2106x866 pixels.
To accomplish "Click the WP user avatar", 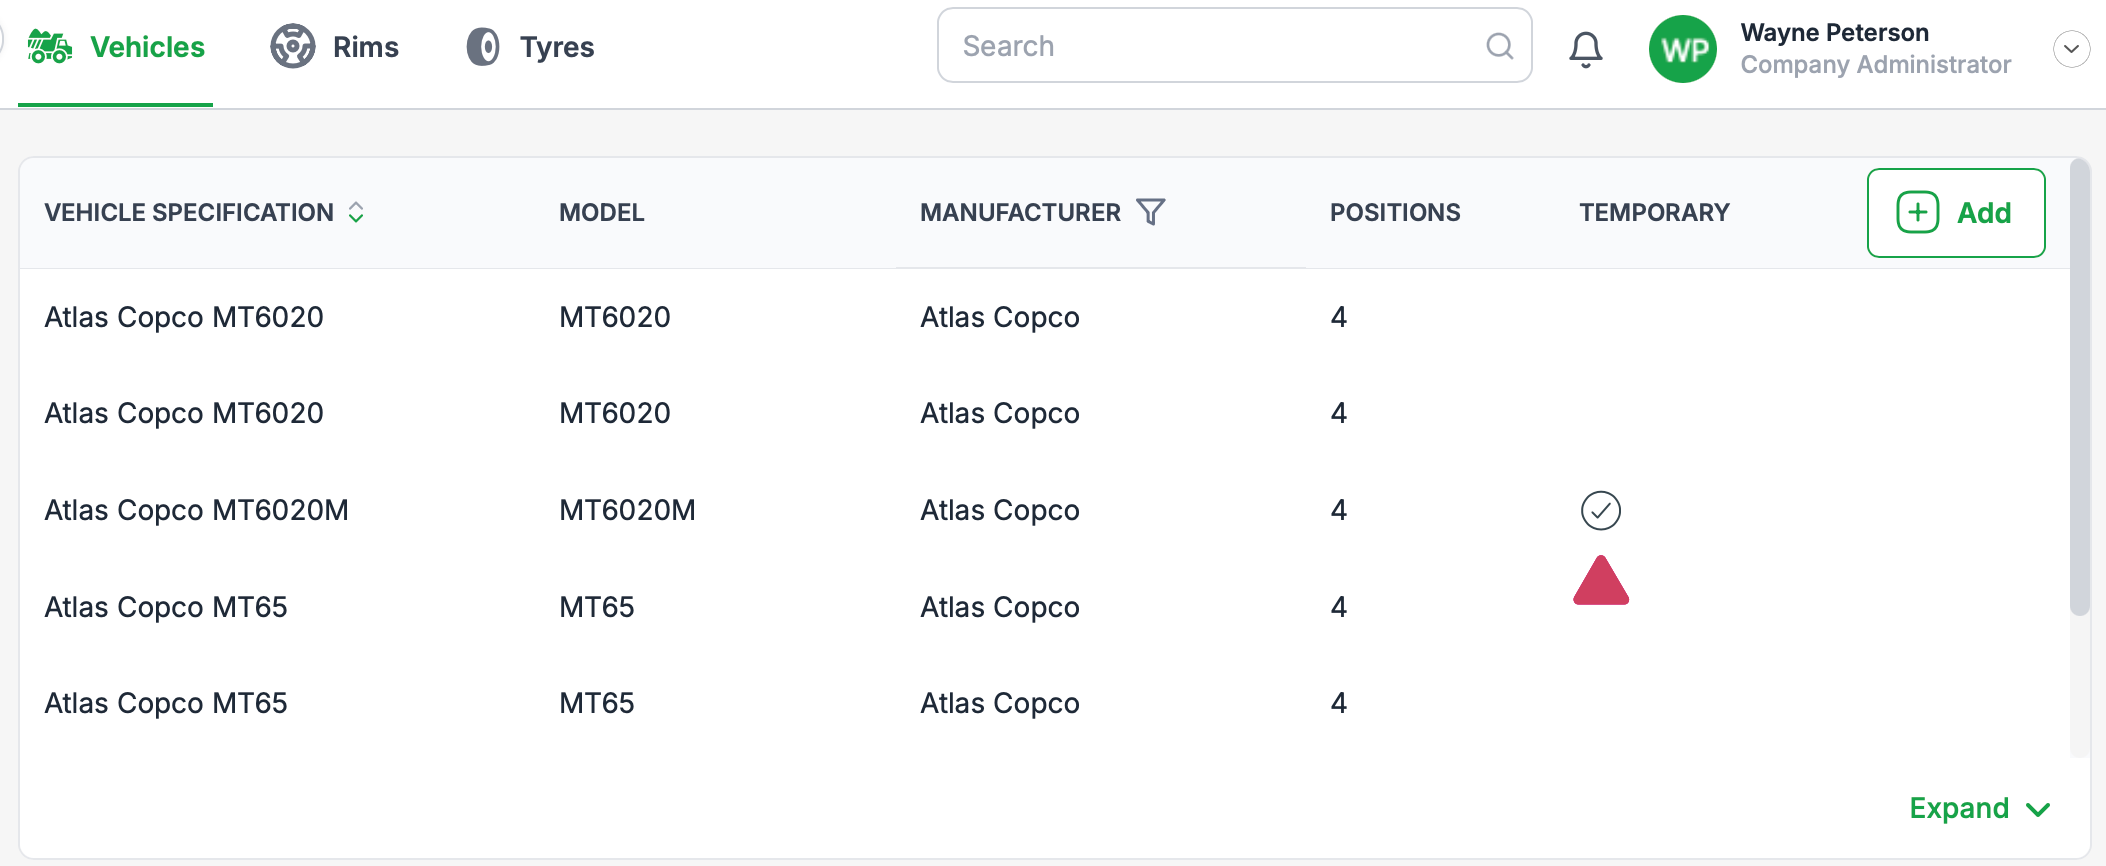I will click(x=1683, y=49).
